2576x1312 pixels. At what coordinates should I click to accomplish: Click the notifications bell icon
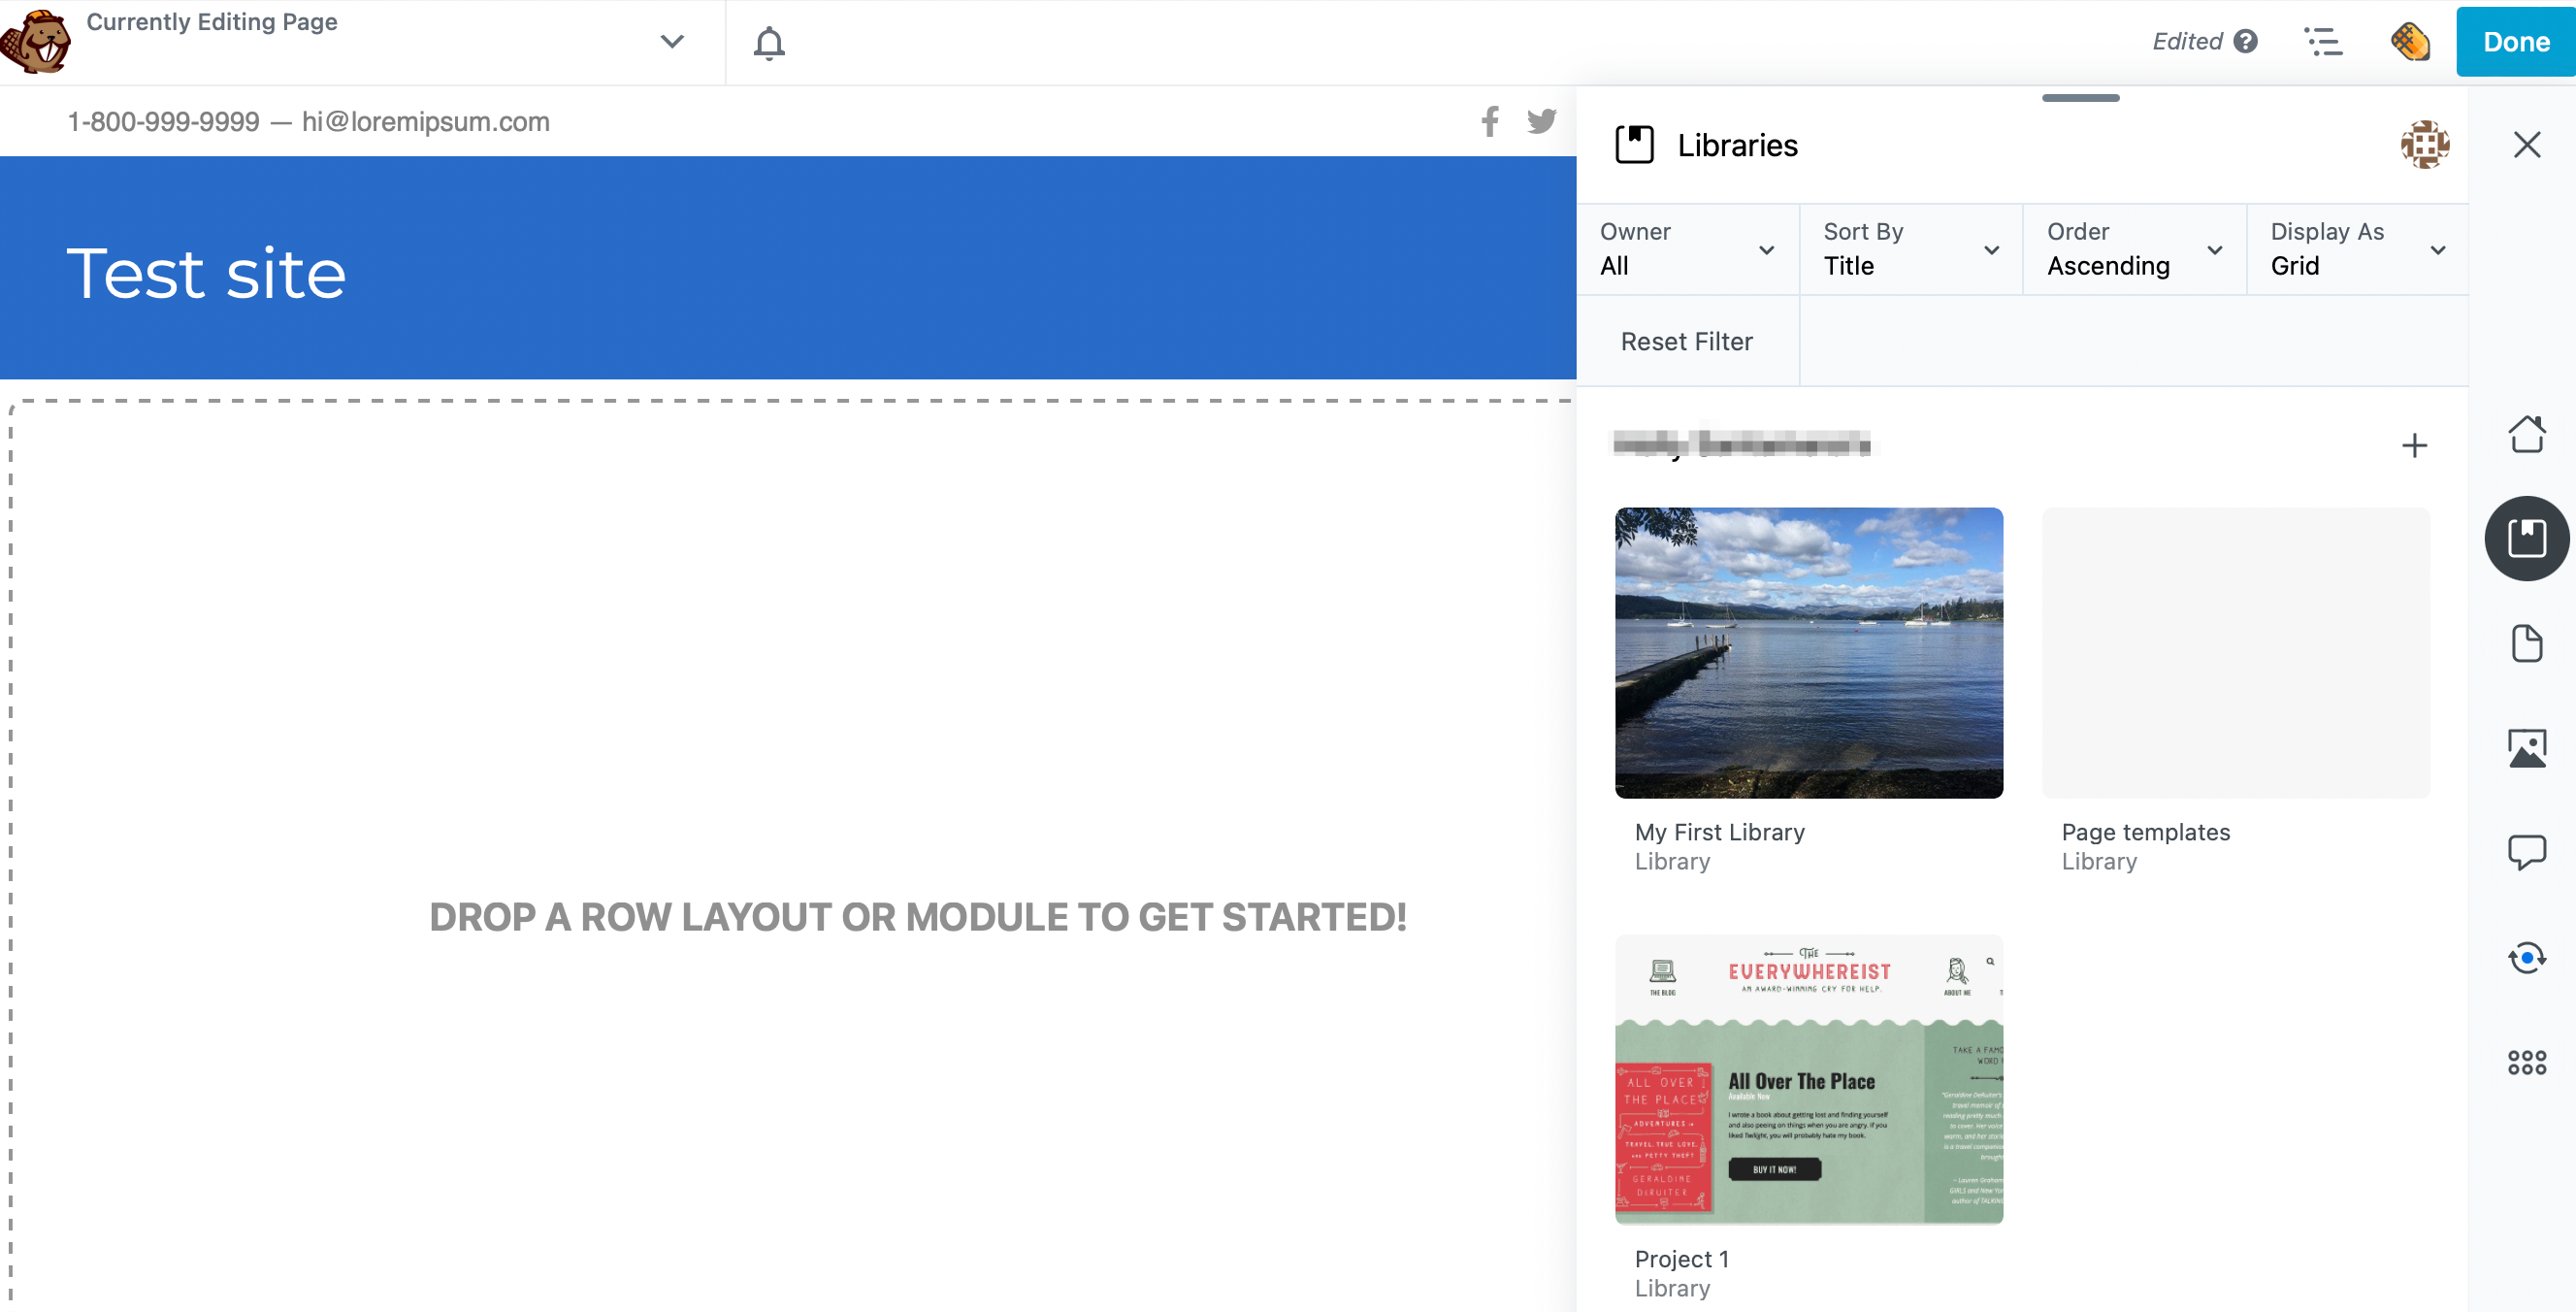pos(768,43)
